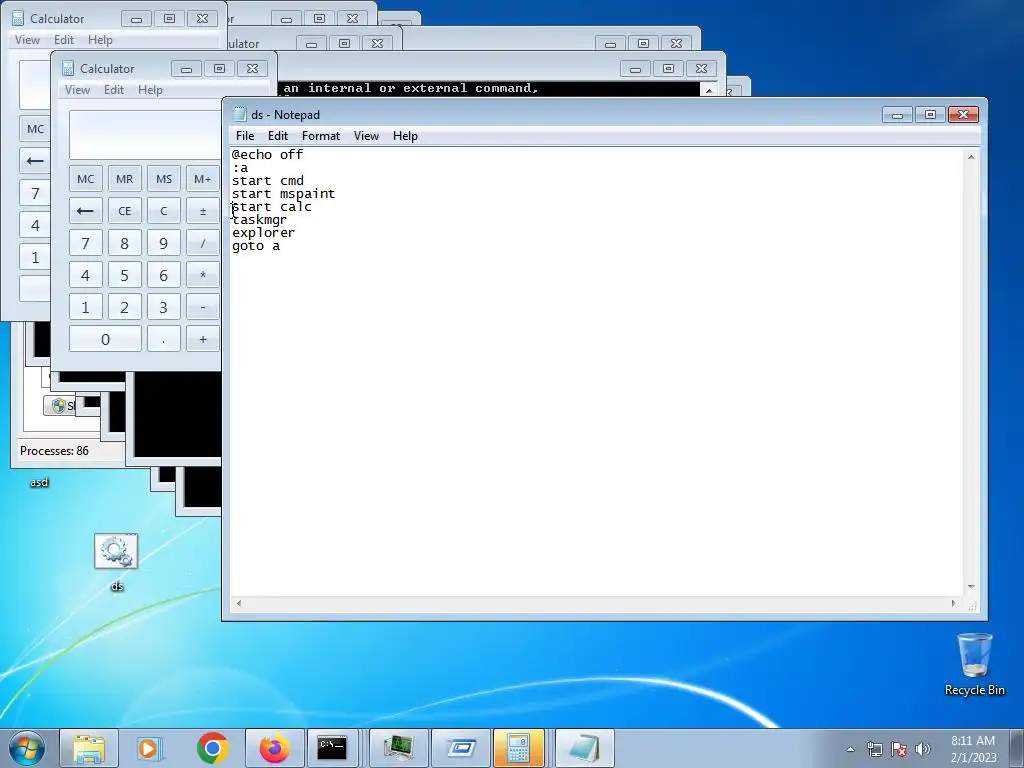The width and height of the screenshot is (1024, 768).
Task: Click digit 7 in front Calculator
Action: tap(86, 244)
